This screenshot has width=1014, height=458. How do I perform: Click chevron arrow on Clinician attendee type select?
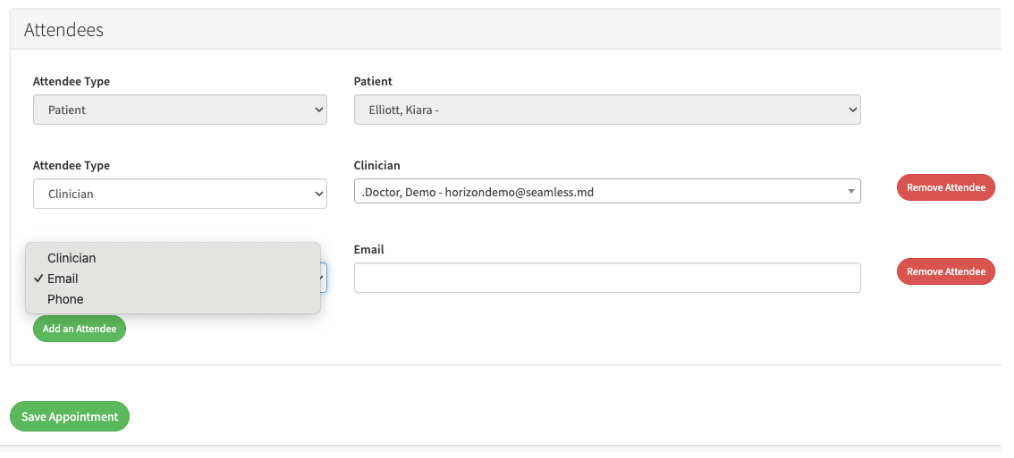pos(319,194)
